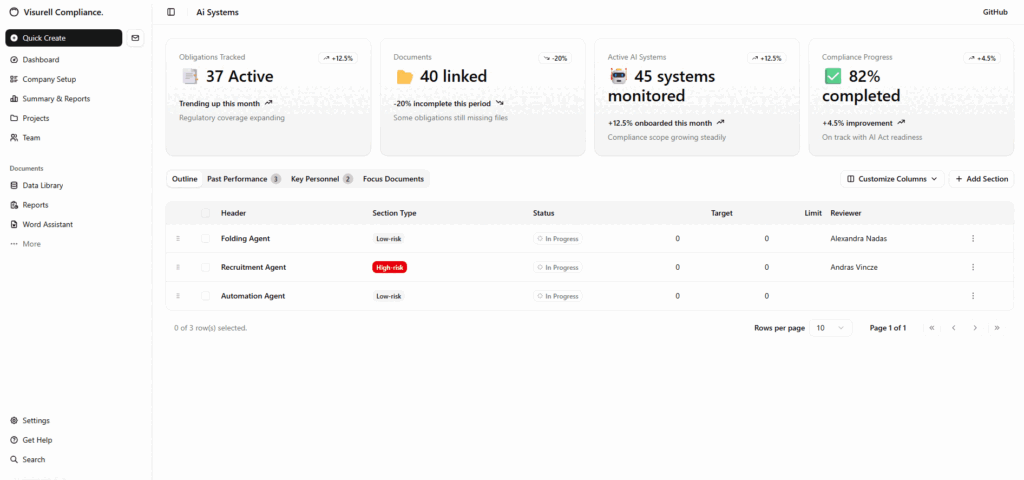Select all rows with the header checkbox
1024x480 pixels.
(206, 213)
